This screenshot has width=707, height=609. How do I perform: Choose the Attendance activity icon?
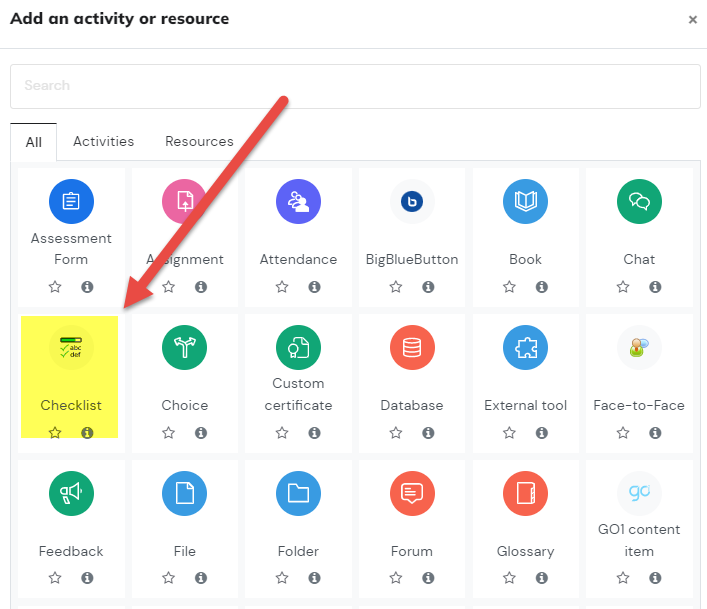tap(298, 201)
